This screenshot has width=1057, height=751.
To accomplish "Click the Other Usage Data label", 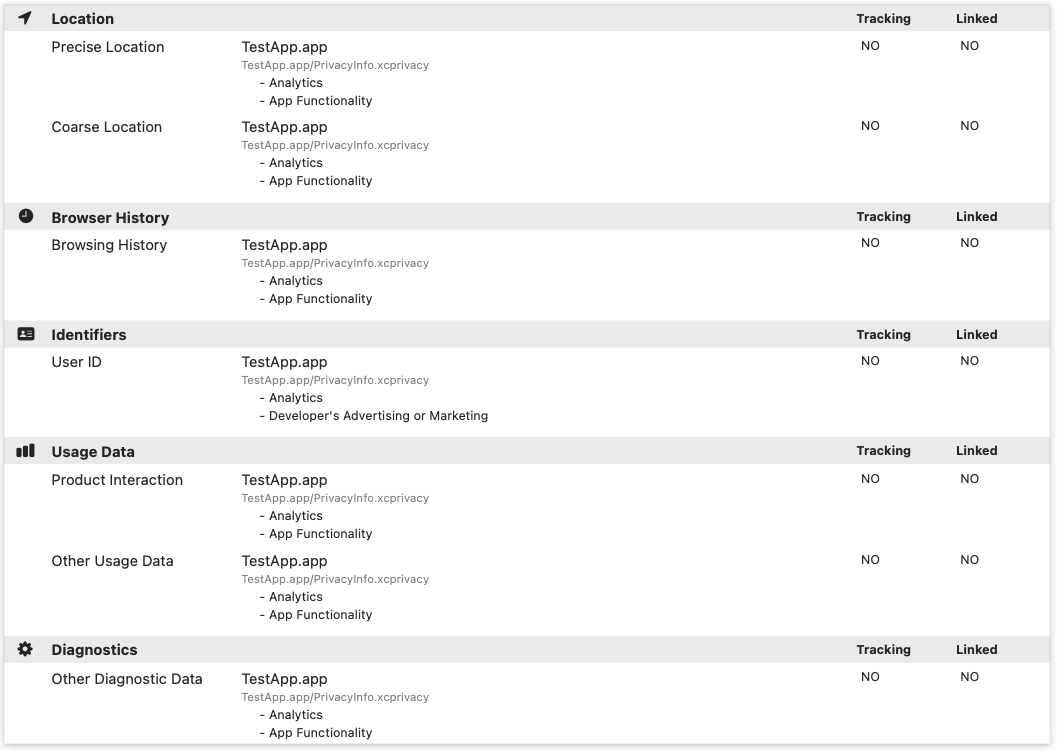I will [x=112, y=561].
